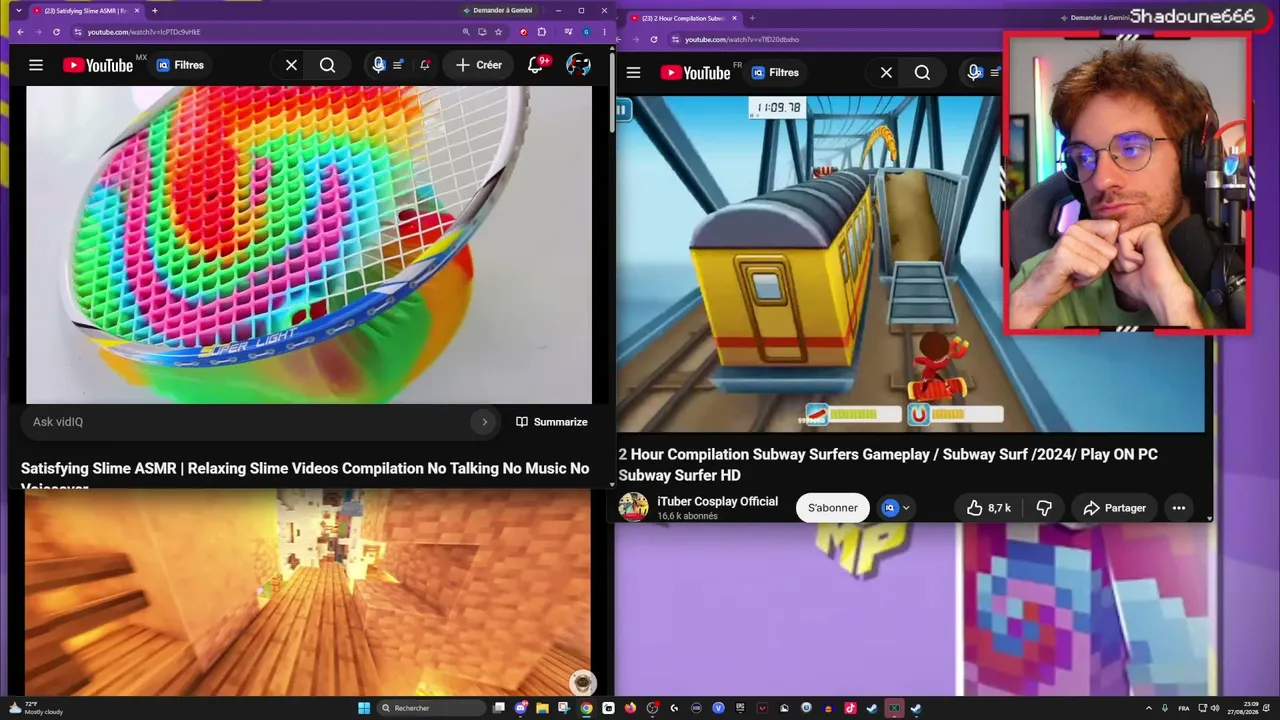Click Demander à Gemini in the Slime window
Screen dimensions: 1280x720
coord(498,10)
